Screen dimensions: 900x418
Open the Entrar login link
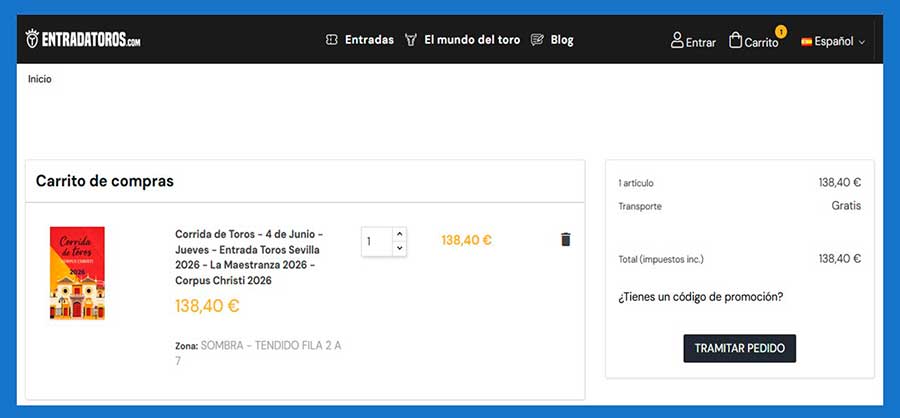pos(701,42)
